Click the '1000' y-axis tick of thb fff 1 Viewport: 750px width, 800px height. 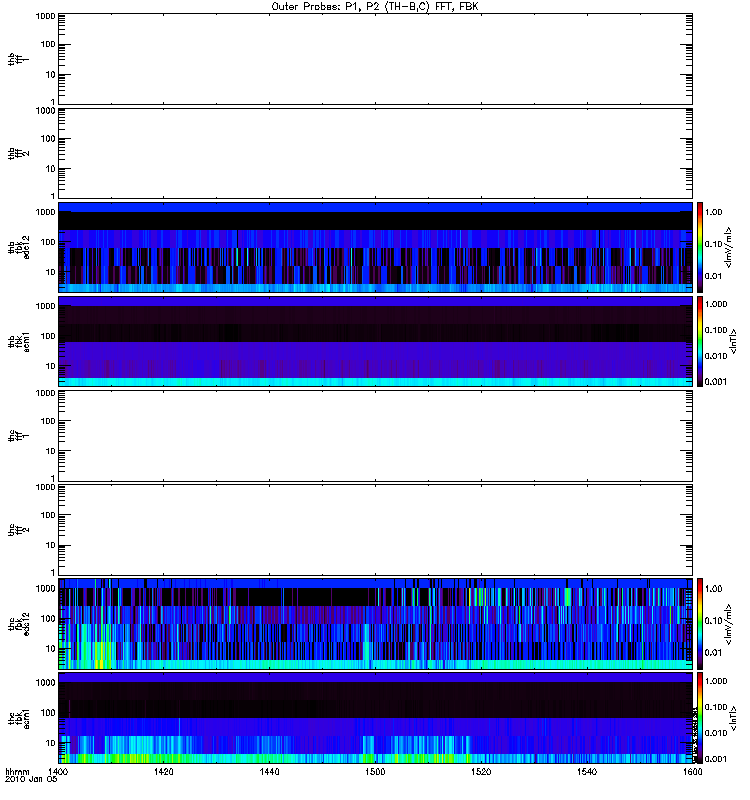(45, 16)
